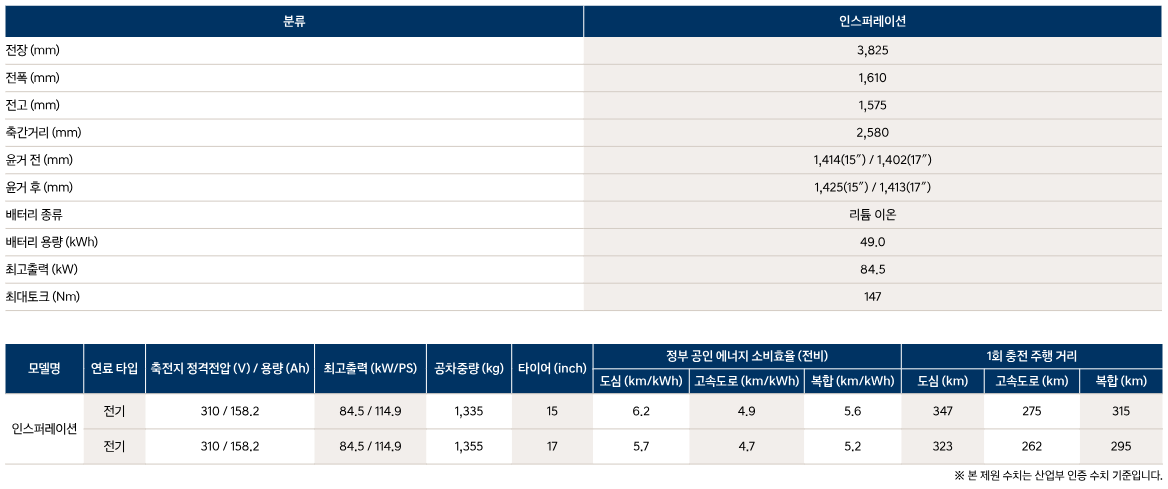The image size is (1168, 489).
Task: Click the 고속도로 (km/kWh) sub-header
Action: point(746,381)
